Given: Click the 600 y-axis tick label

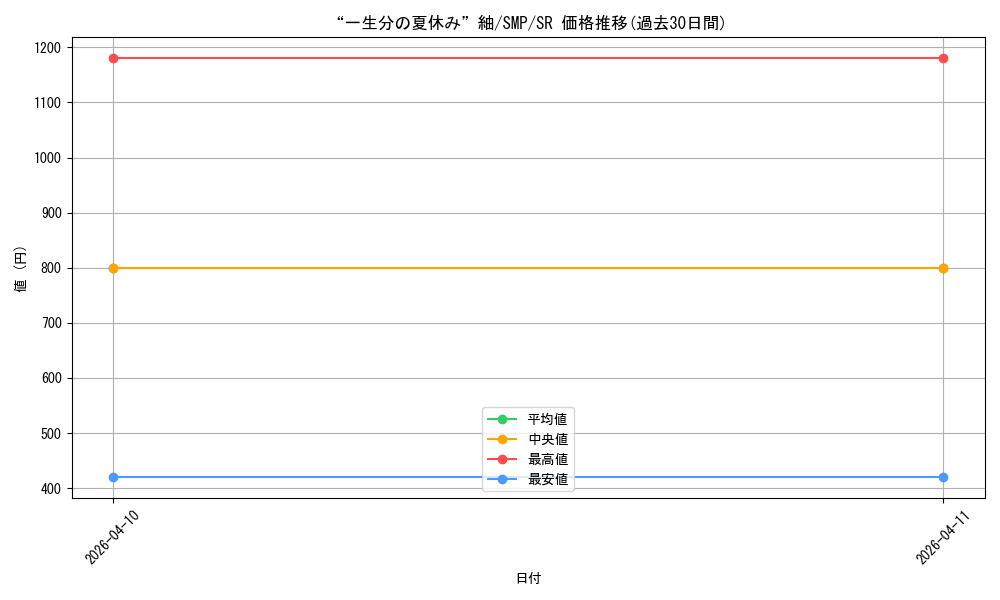Looking at the screenshot, I should (x=51, y=378).
